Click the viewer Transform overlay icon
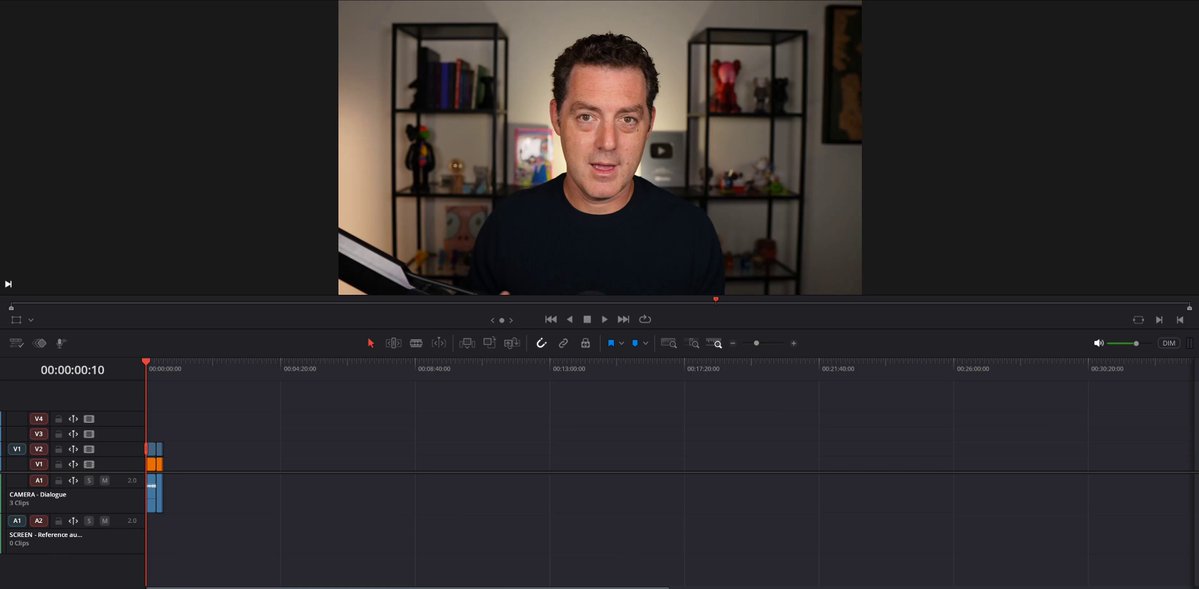The width and height of the screenshot is (1199, 589). coord(16,320)
